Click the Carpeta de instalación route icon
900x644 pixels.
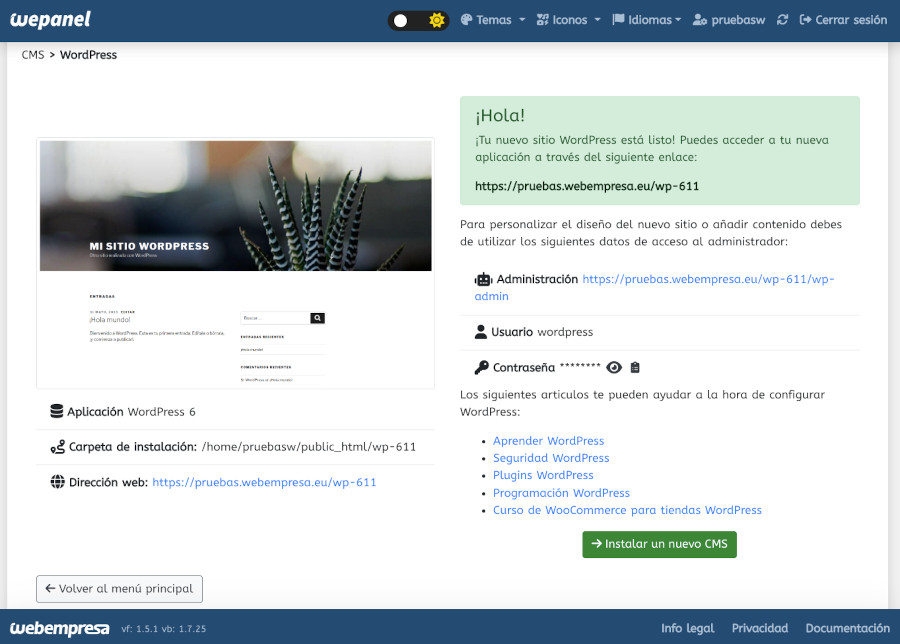[57, 447]
